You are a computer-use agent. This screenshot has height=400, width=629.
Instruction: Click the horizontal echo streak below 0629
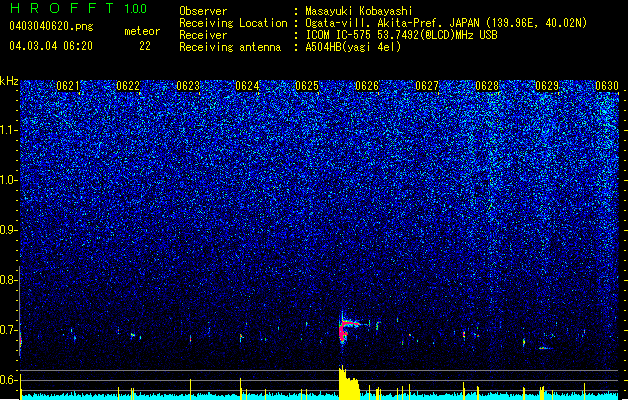click(x=545, y=348)
